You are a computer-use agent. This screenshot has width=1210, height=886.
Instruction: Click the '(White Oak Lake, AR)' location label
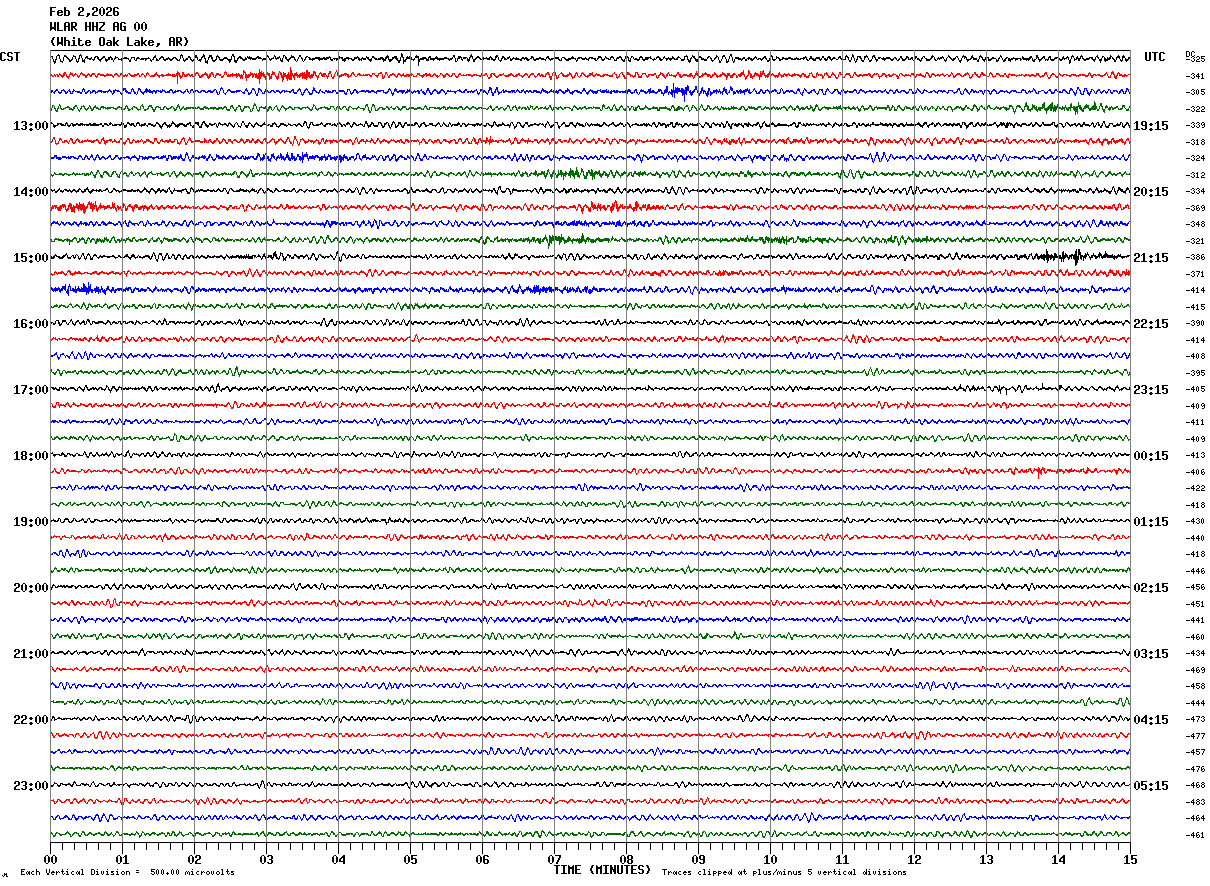(119, 42)
